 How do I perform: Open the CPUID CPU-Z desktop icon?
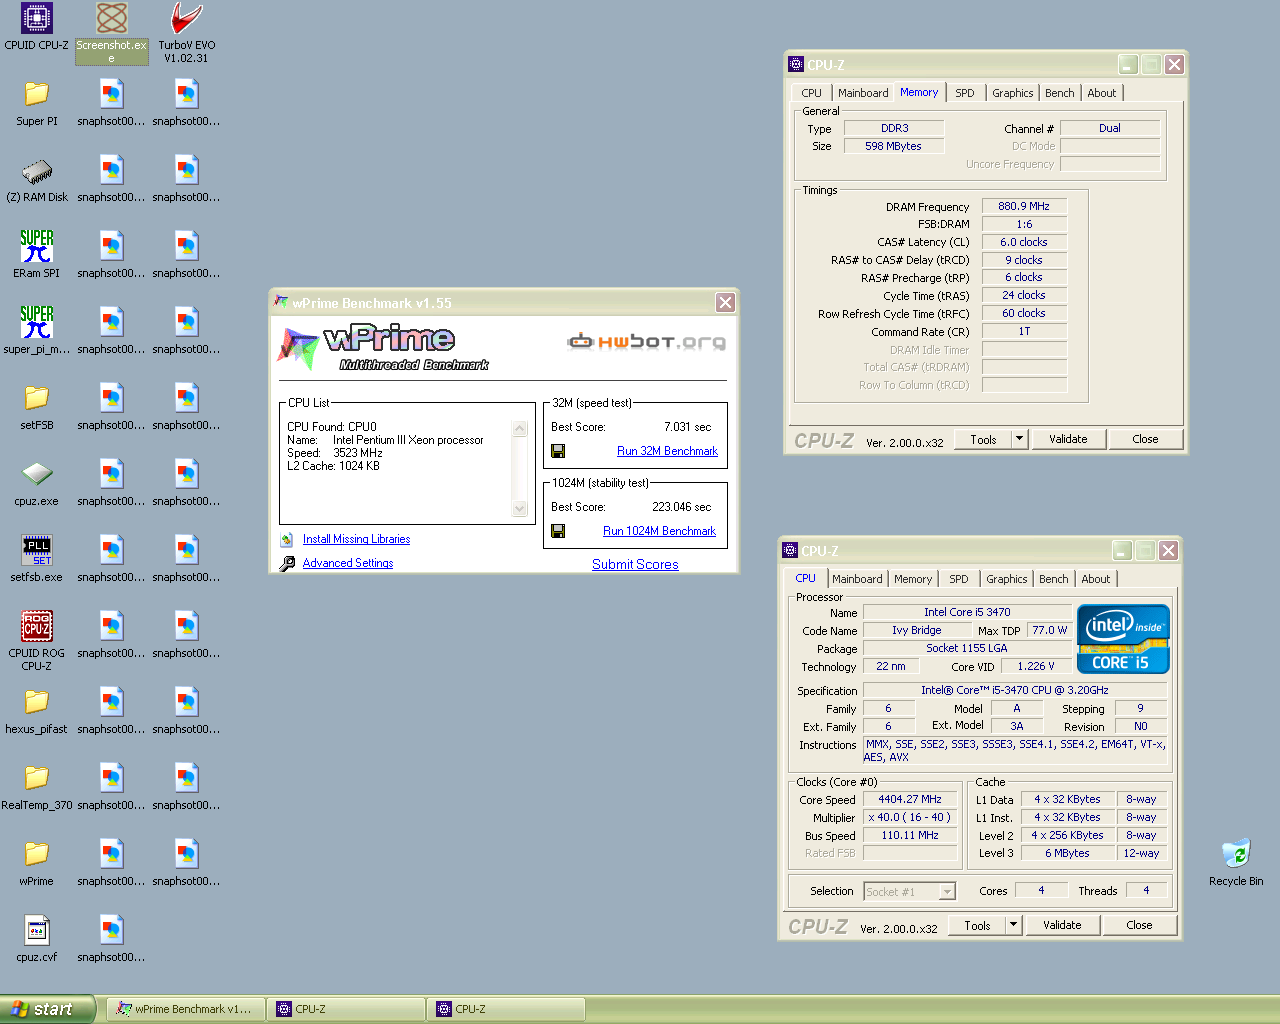pos(37,27)
